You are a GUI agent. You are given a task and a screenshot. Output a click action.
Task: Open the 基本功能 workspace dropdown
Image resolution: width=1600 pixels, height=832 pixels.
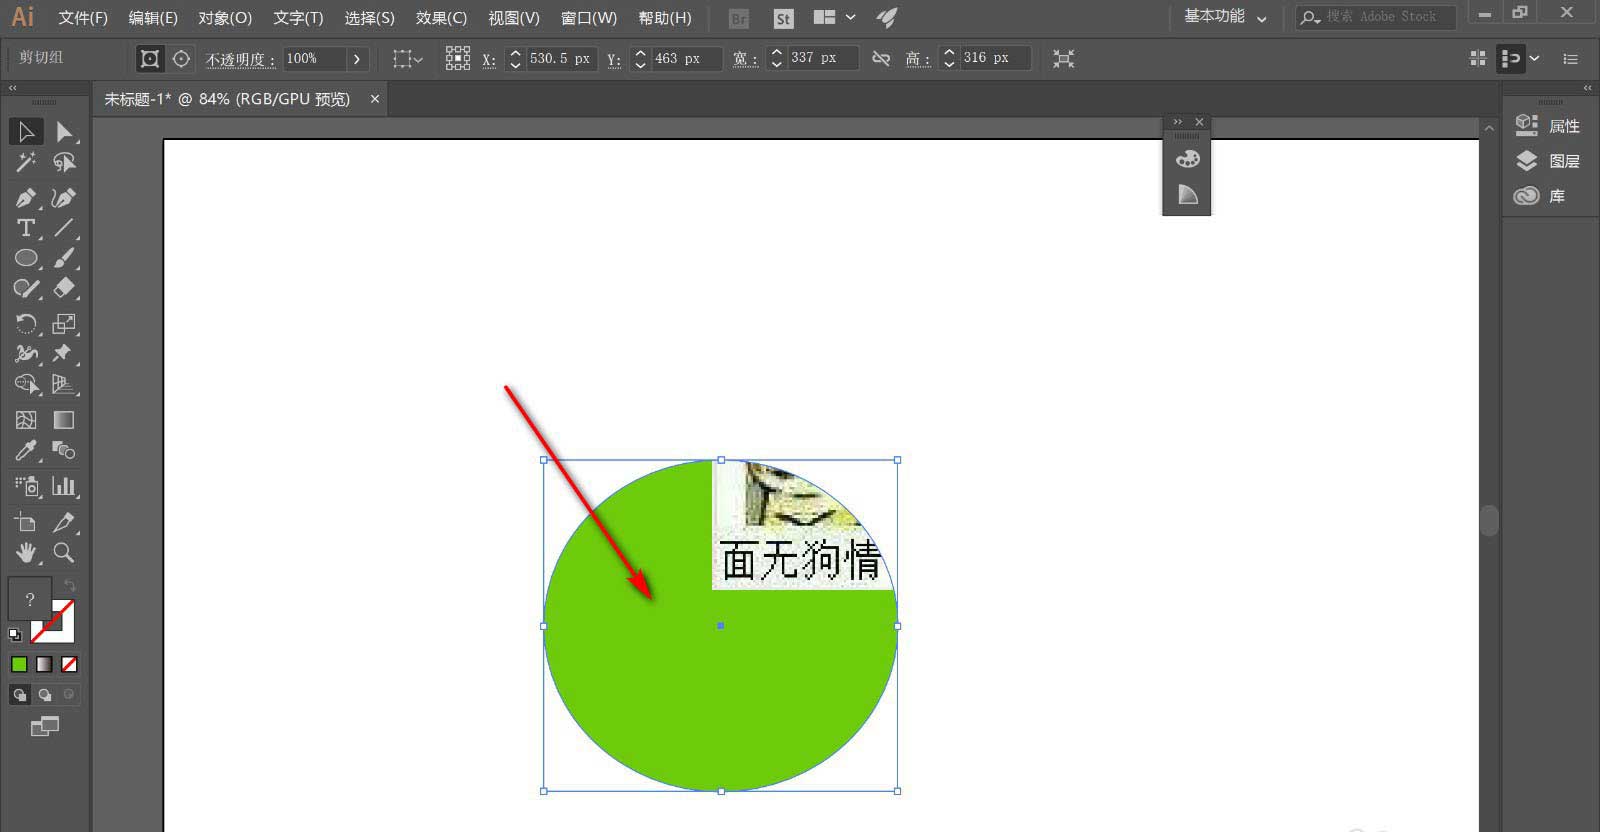point(1225,17)
